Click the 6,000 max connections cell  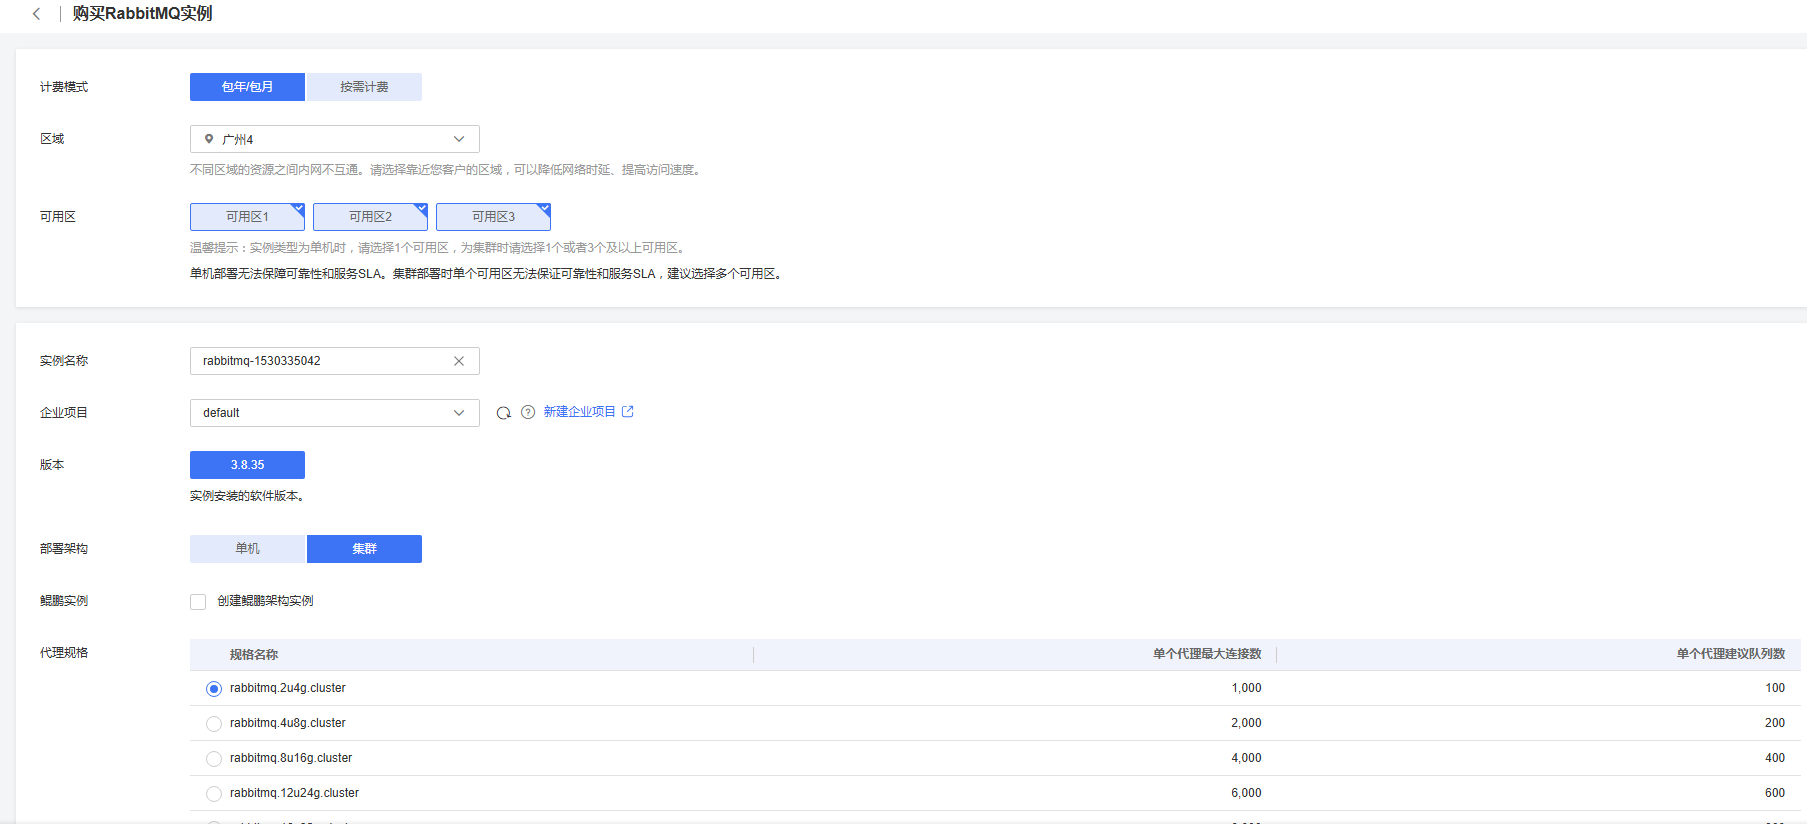(x=1246, y=793)
